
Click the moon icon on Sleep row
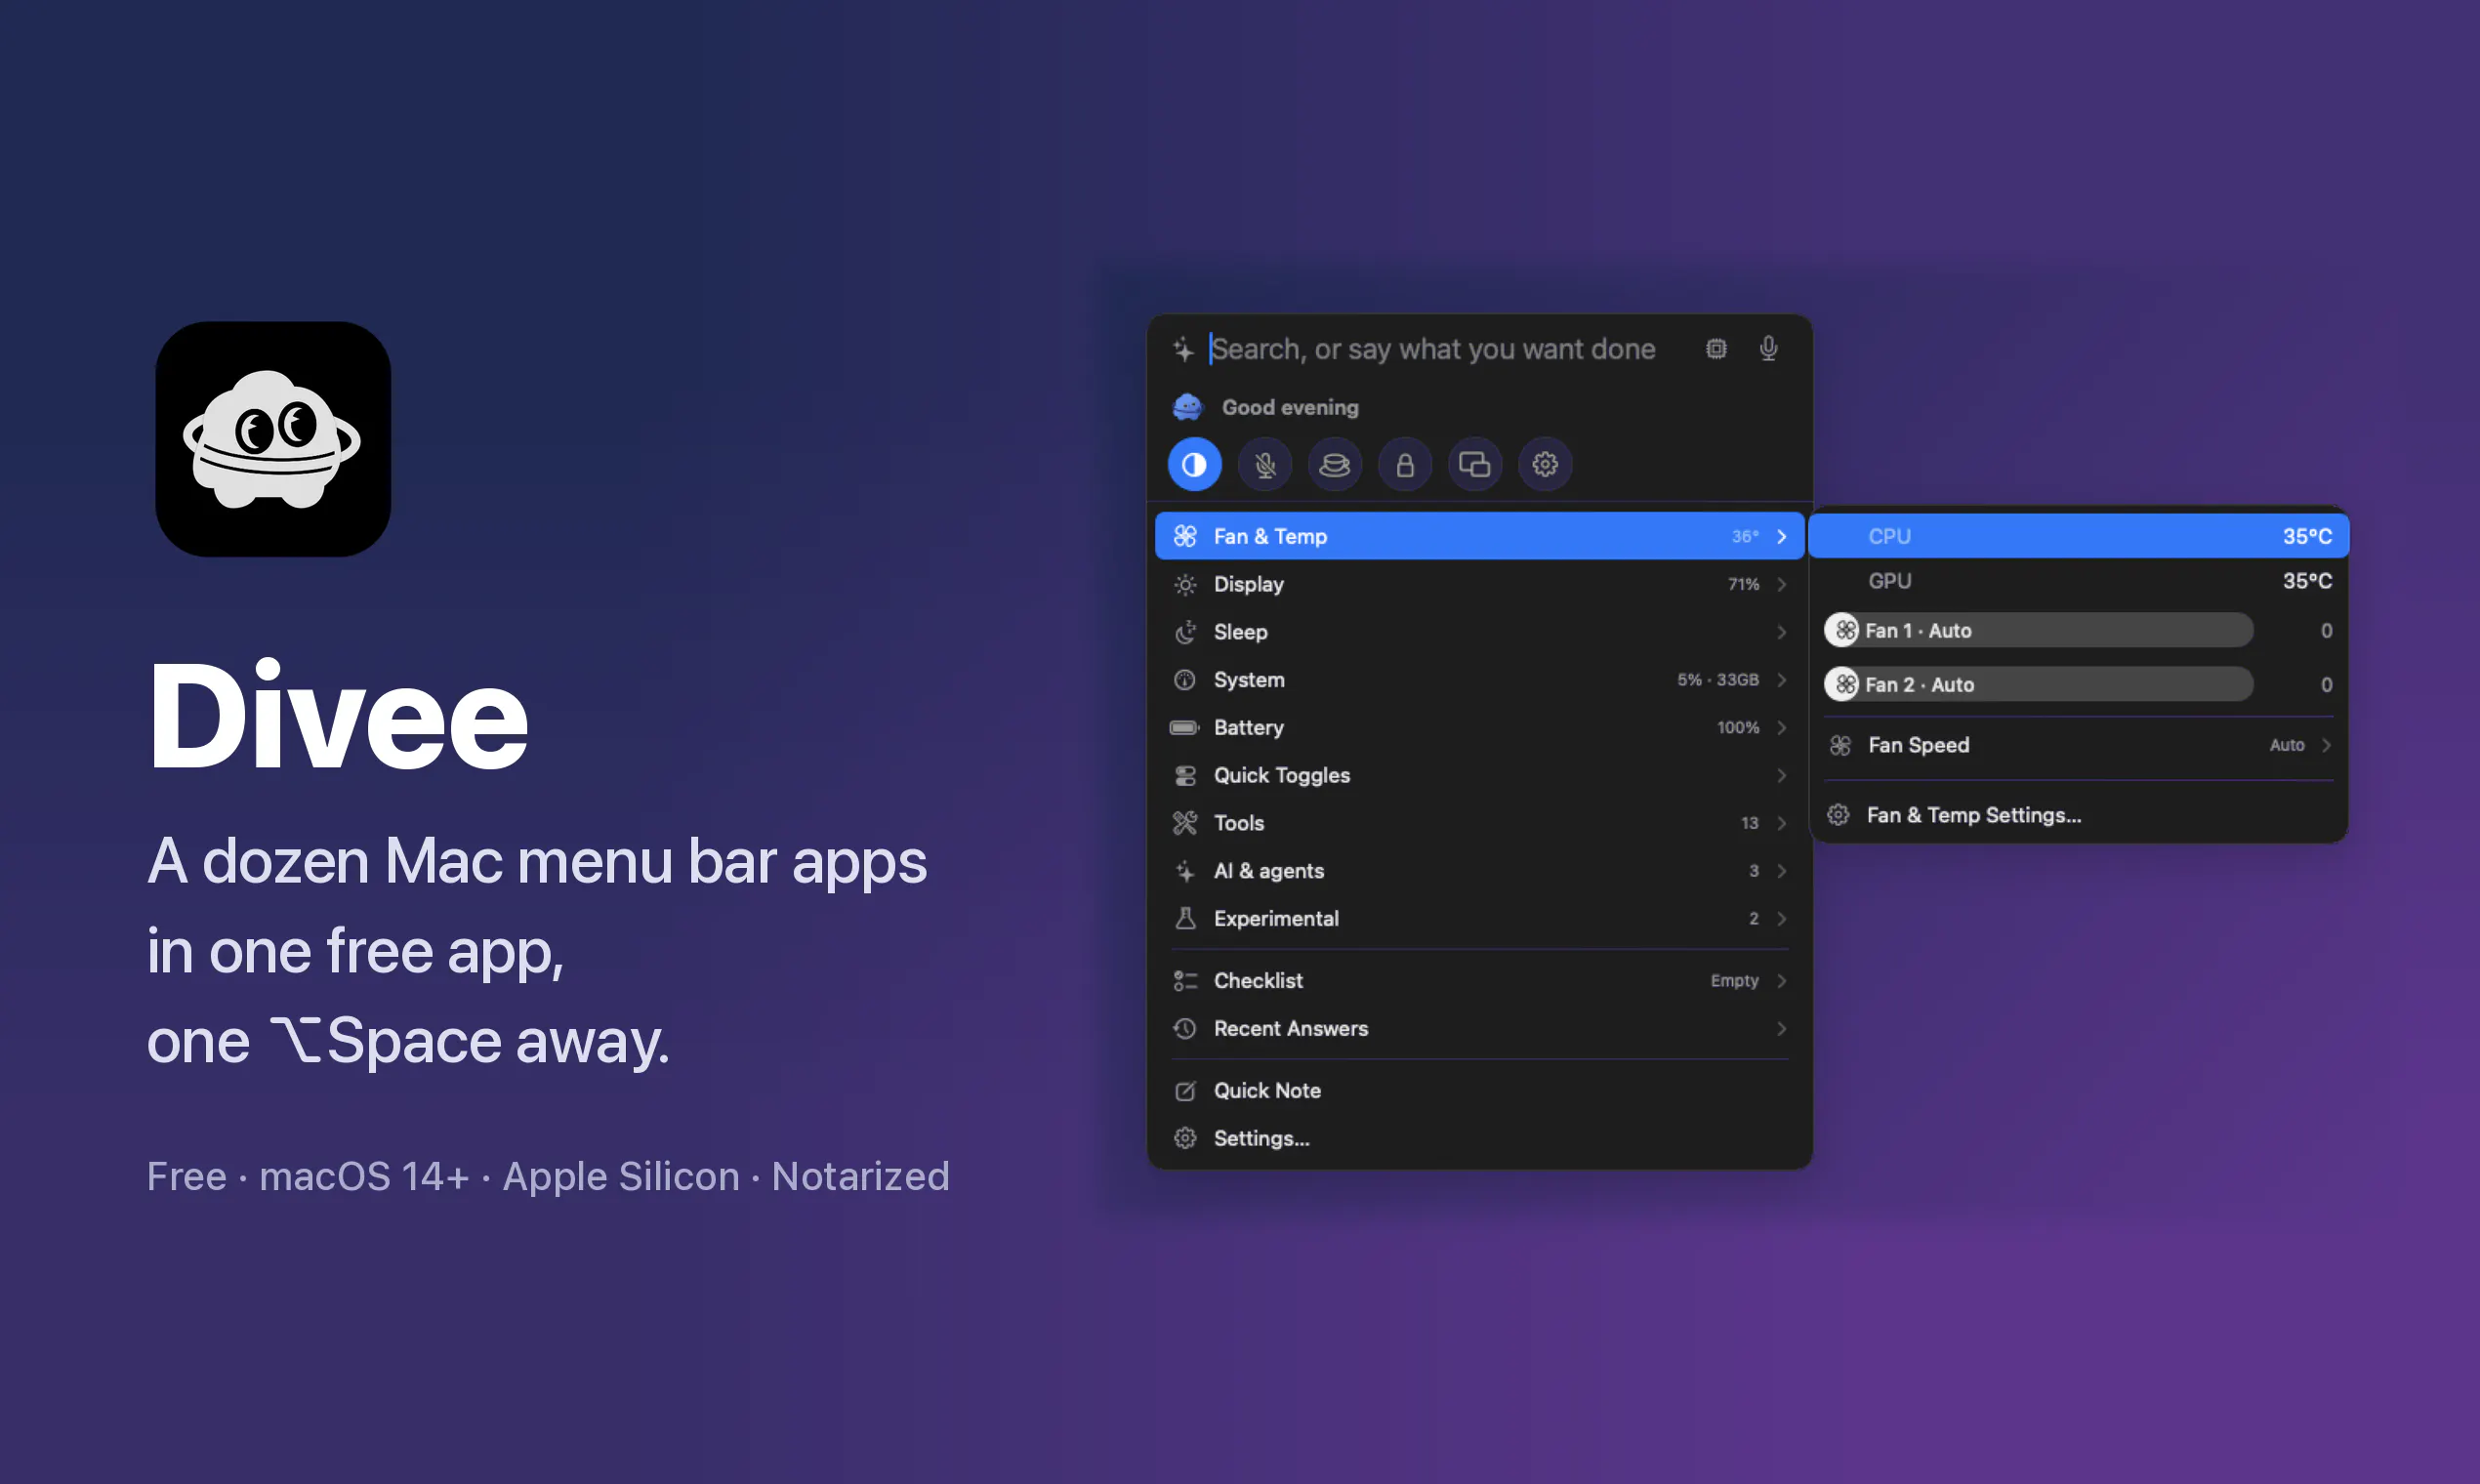pyautogui.click(x=1185, y=632)
